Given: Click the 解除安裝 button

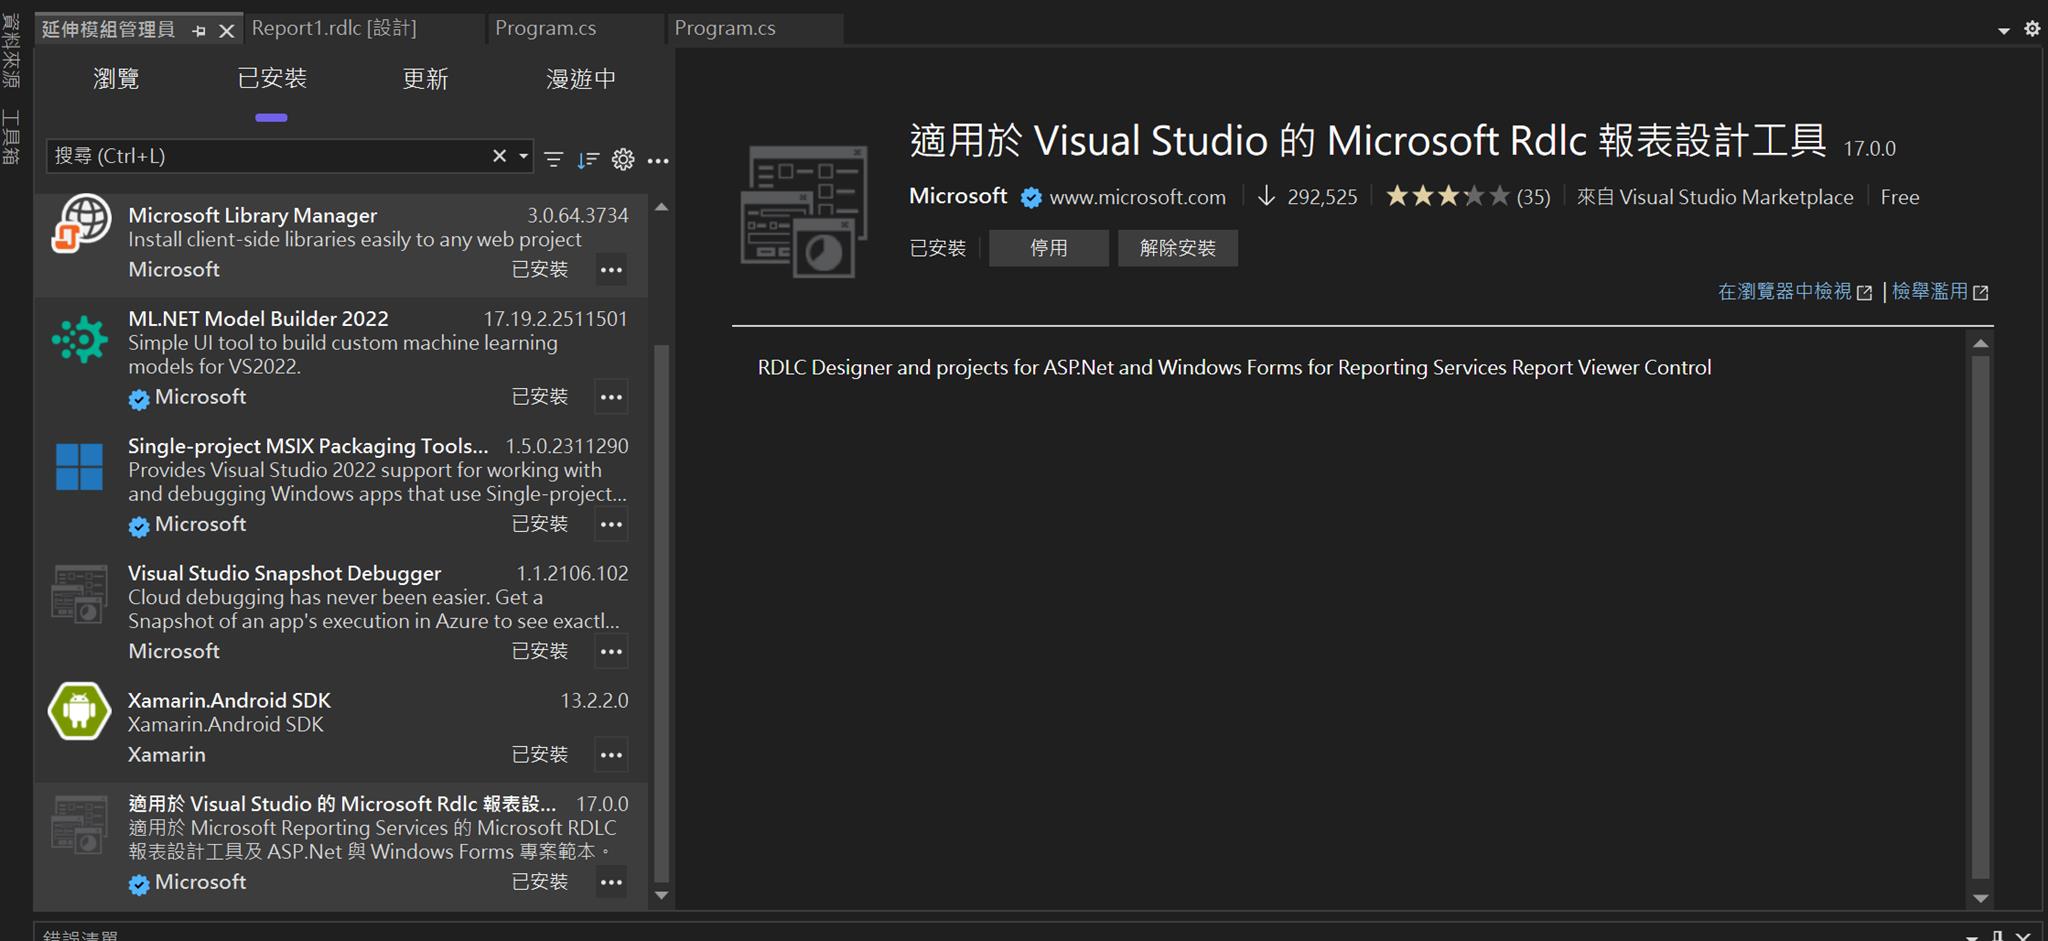Looking at the screenshot, I should 1177,247.
